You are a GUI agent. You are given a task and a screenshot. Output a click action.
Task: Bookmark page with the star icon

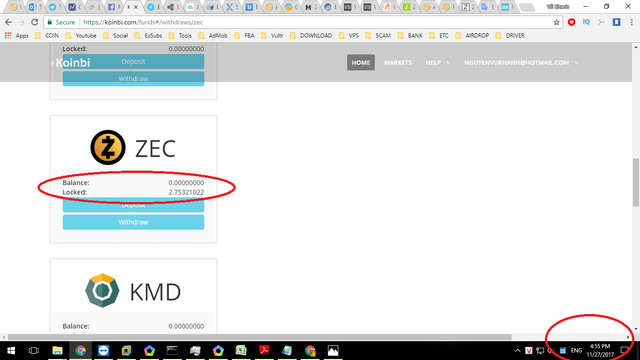coord(556,22)
